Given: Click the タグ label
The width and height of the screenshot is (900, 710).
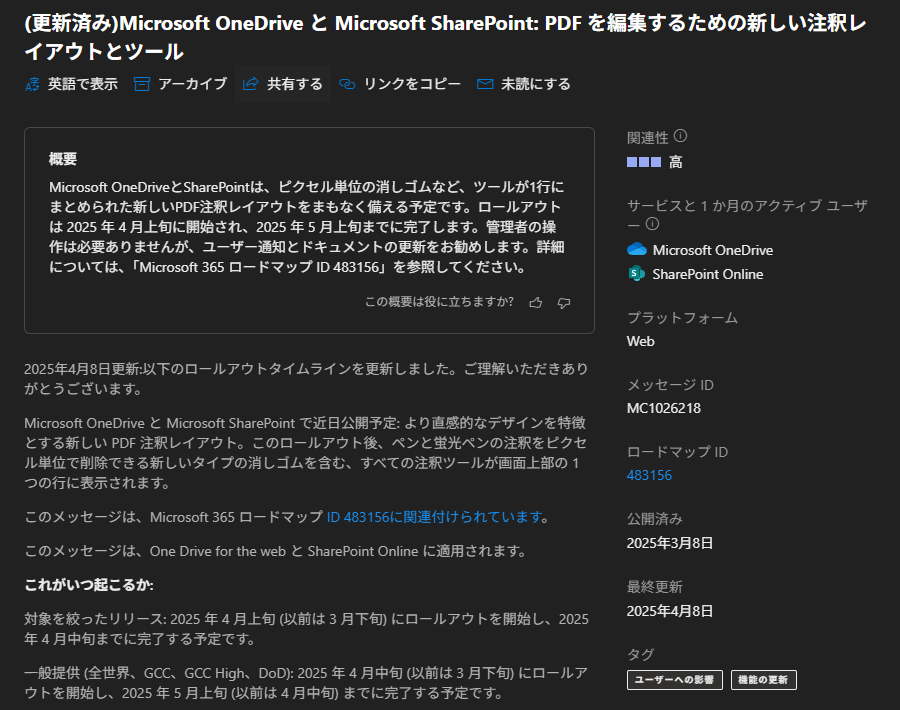Looking at the screenshot, I should click(x=641, y=654).
